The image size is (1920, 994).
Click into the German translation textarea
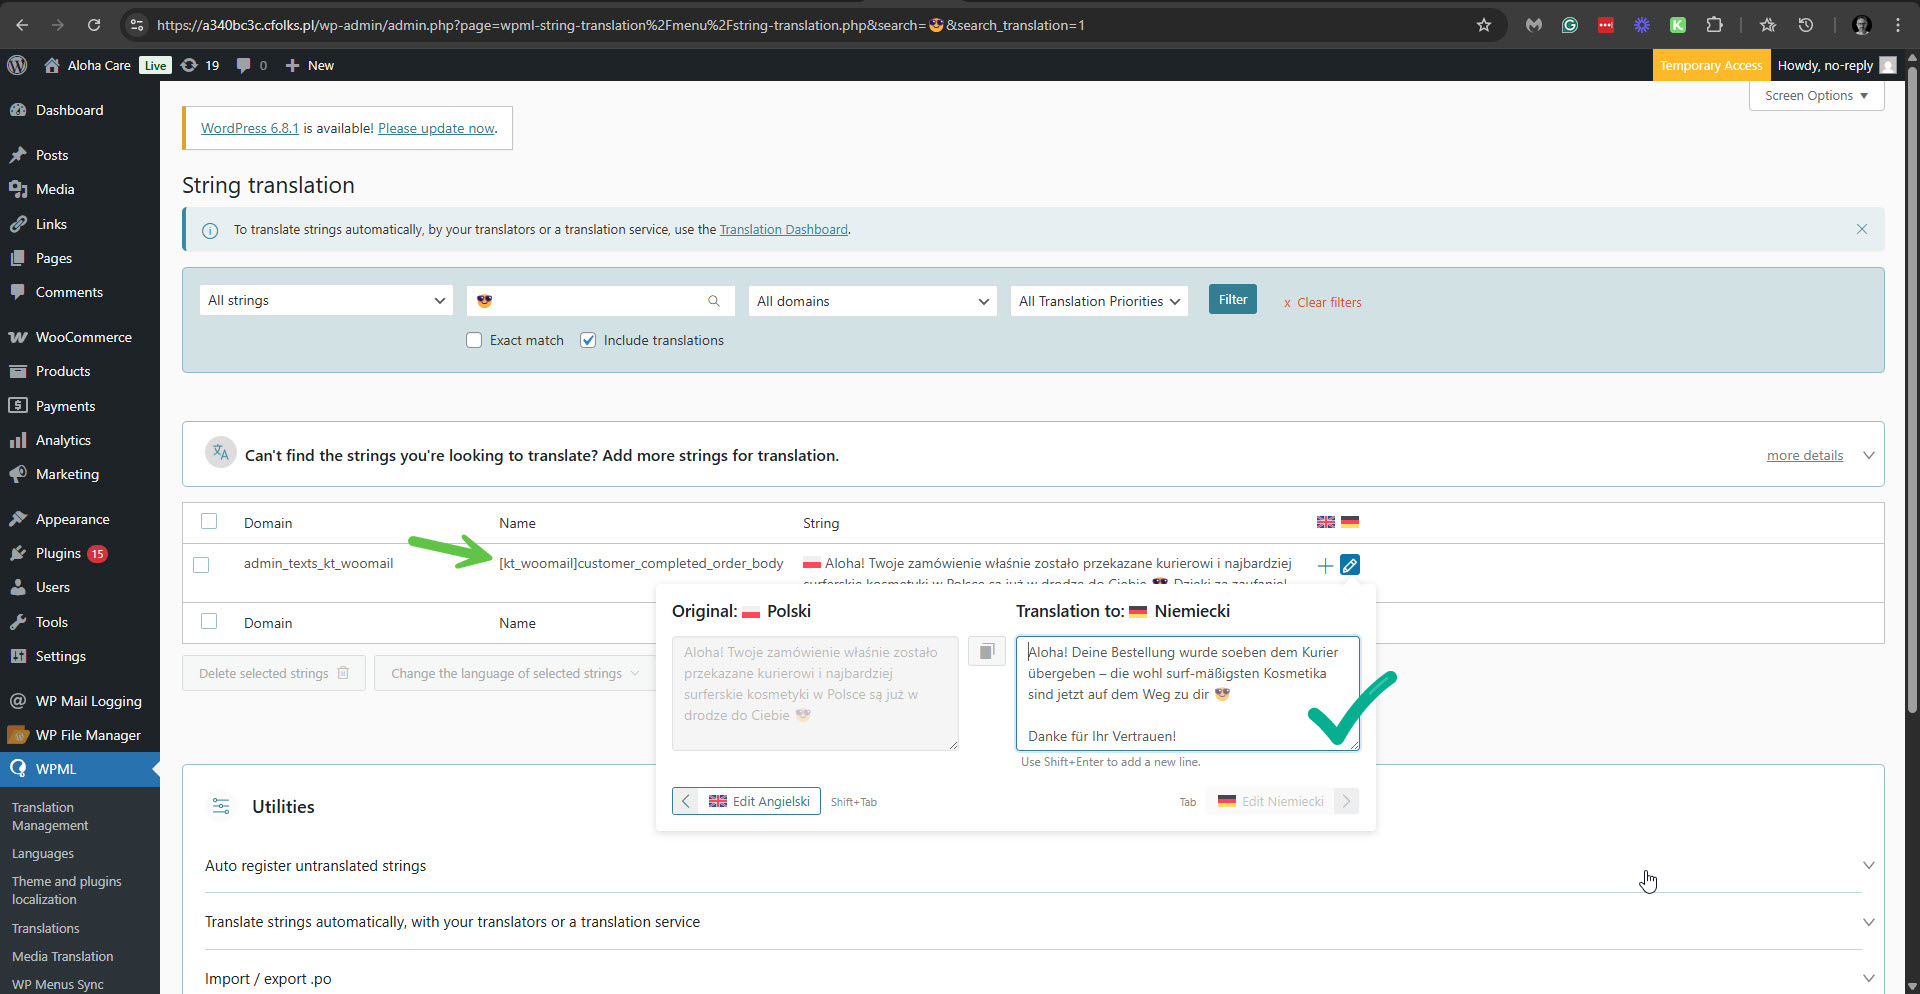pos(1187,693)
